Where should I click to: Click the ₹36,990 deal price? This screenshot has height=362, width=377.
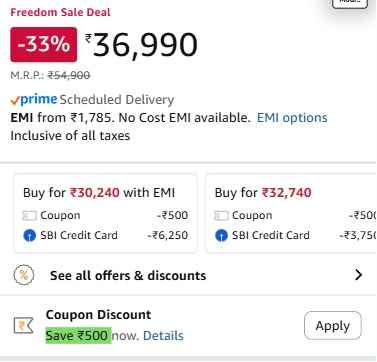tap(142, 45)
